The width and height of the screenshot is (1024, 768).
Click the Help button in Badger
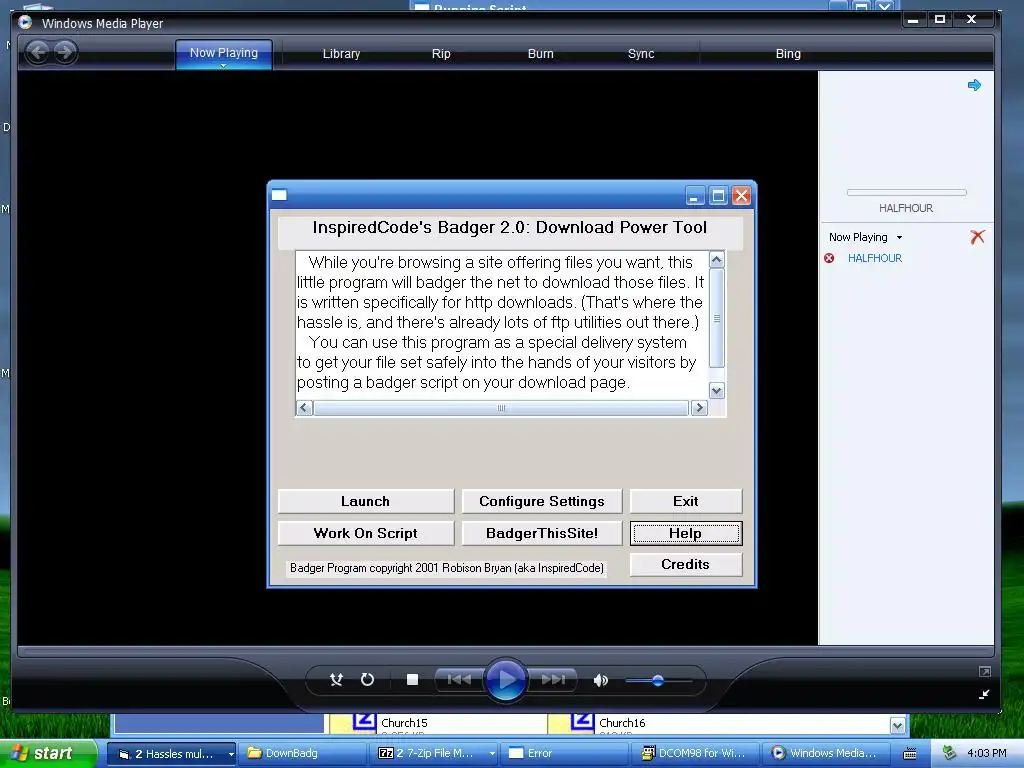pos(686,533)
